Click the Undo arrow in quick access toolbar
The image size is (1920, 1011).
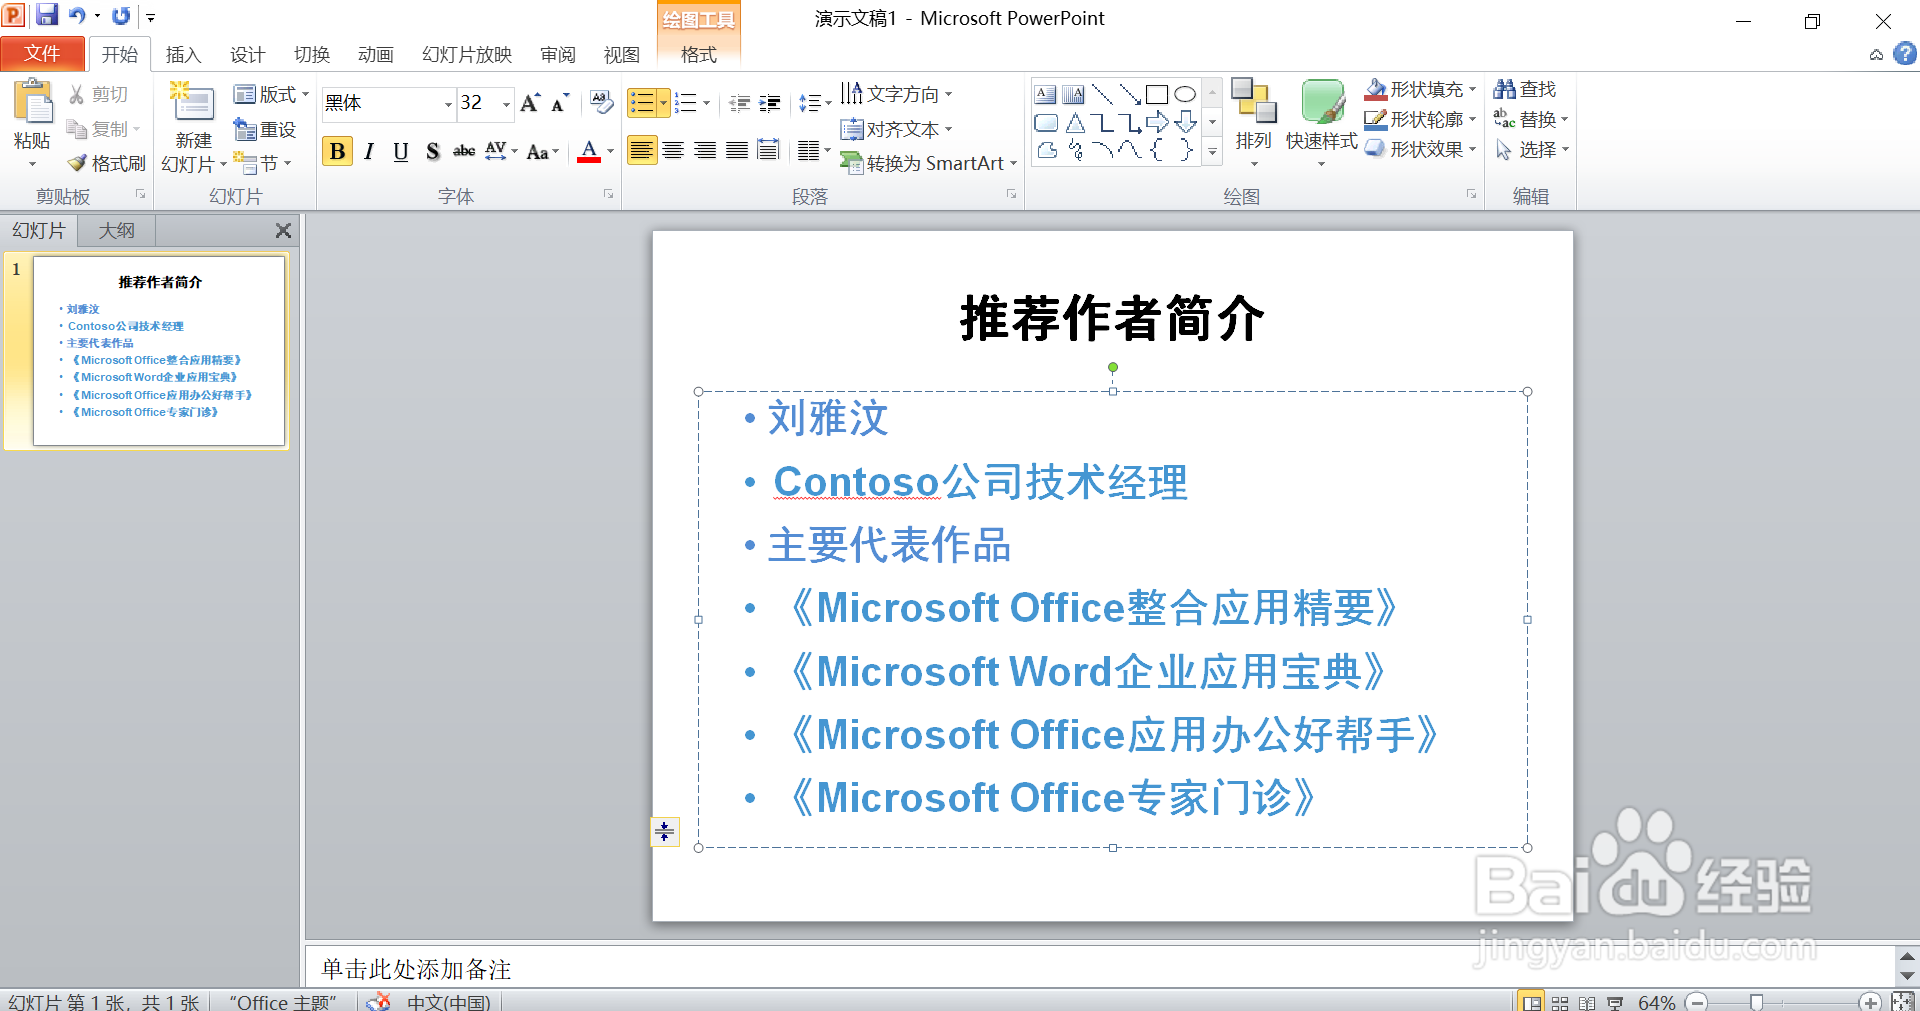point(77,15)
